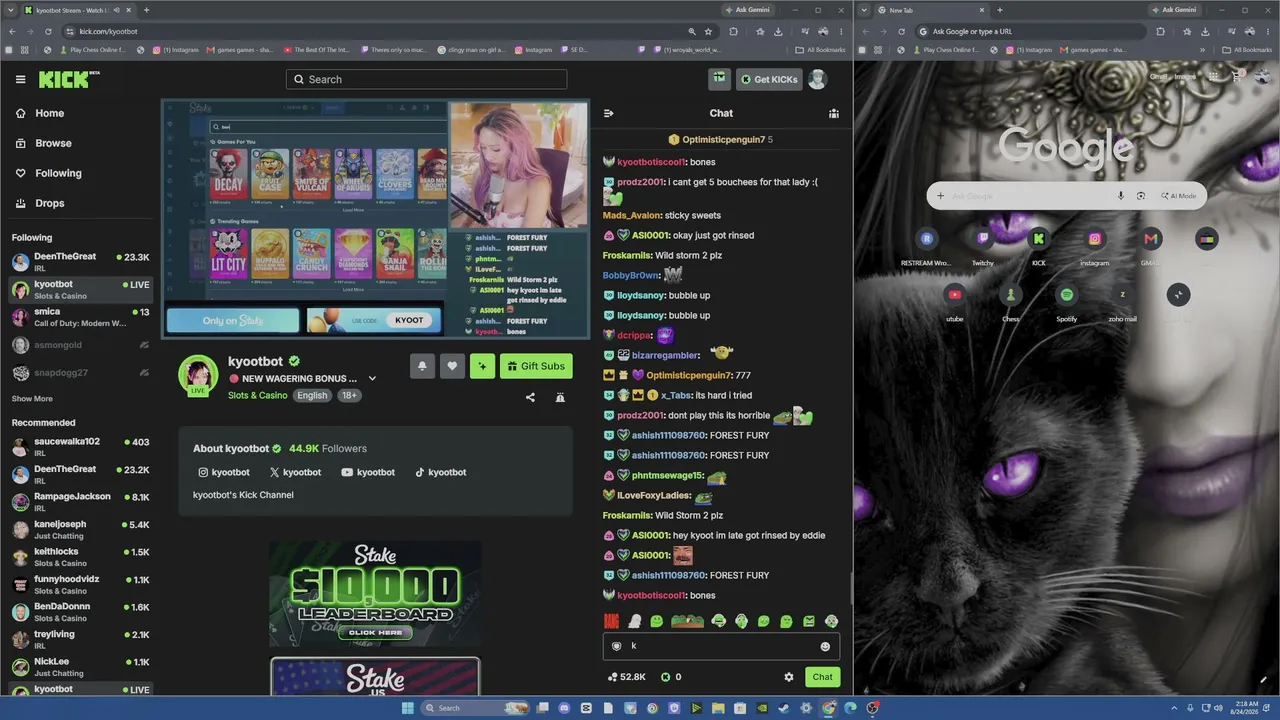Open the Windows Start menu
1280x720 pixels.
407,708
